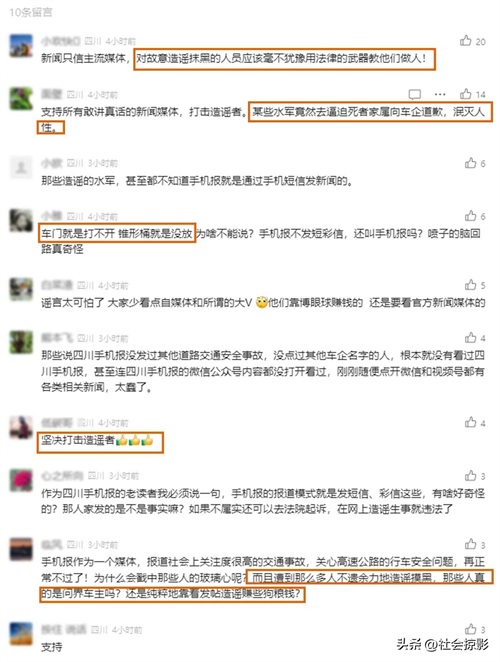This screenshot has width=500, height=662.
Task: Click the 10条留言 header
Action: pos(31,12)
